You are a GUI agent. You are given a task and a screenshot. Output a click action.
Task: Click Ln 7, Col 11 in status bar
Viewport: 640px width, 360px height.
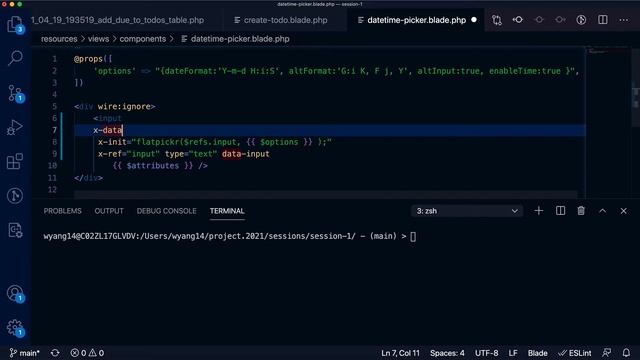(400, 353)
